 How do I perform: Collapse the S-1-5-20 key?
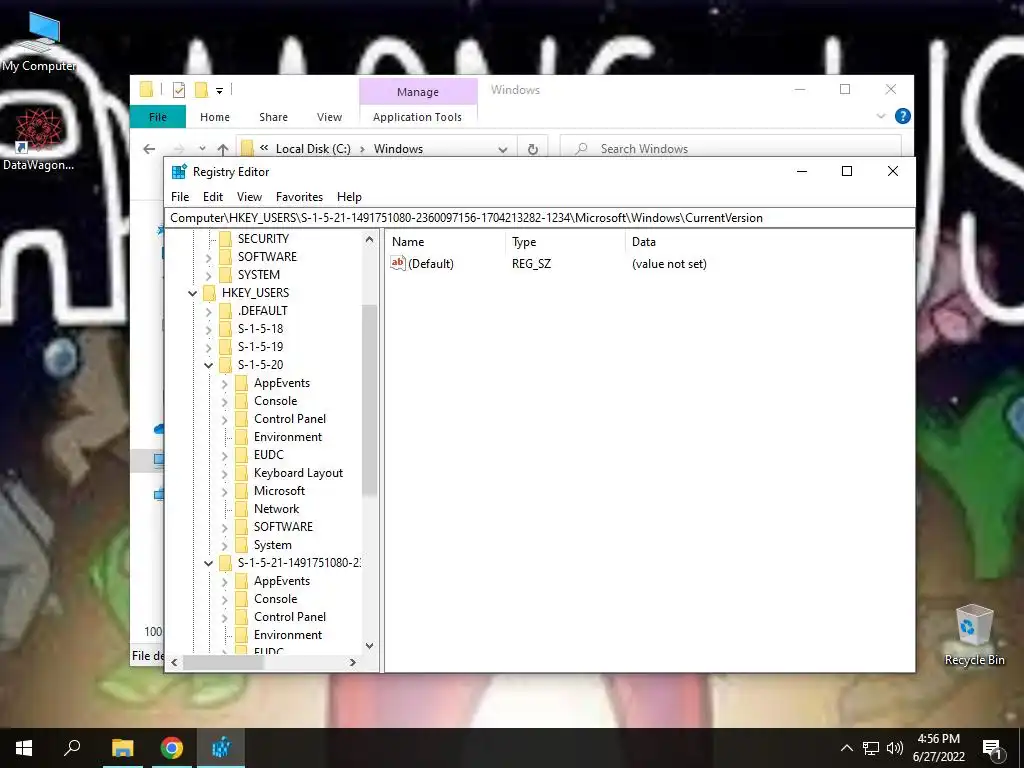click(x=208, y=365)
